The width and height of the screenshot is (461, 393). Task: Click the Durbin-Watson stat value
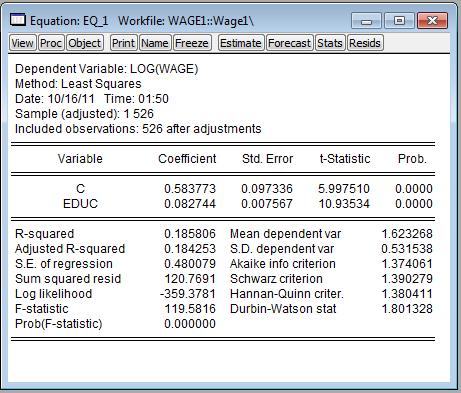click(407, 309)
